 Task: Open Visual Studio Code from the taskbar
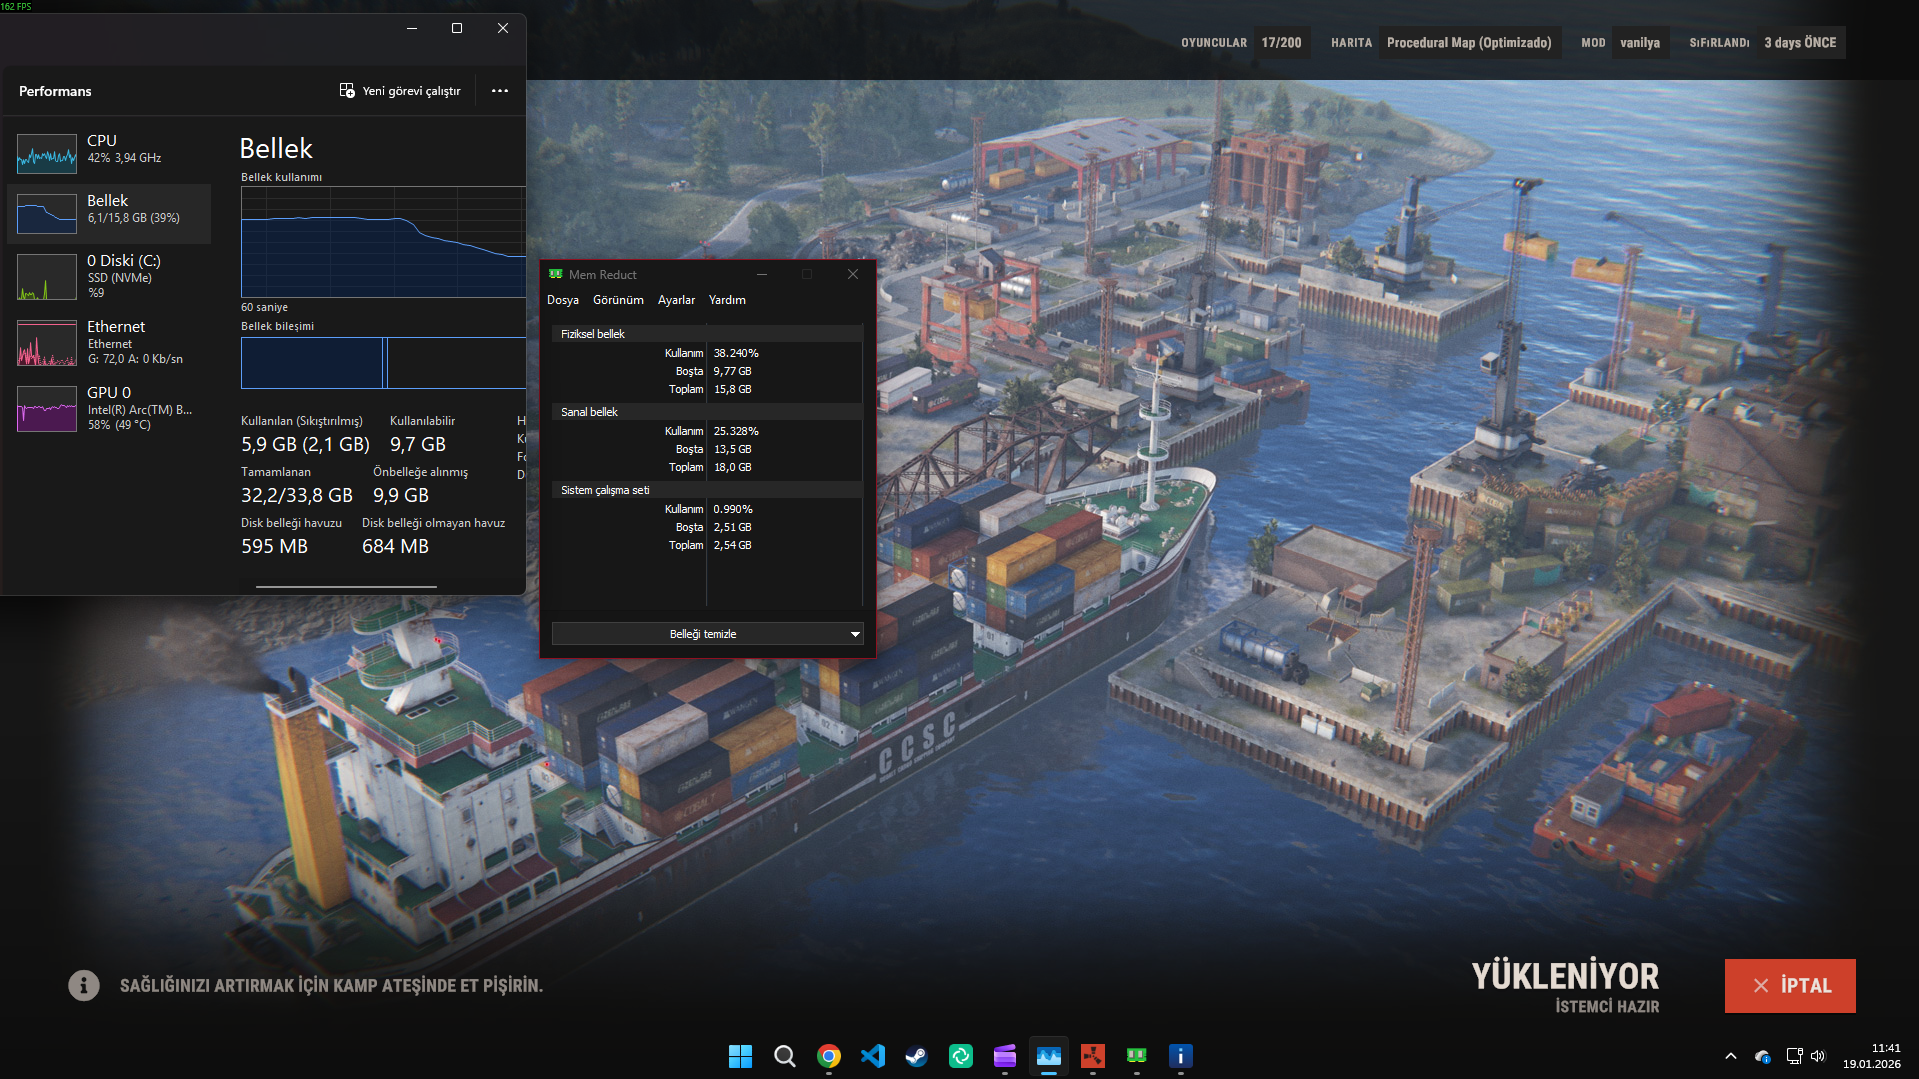(x=873, y=1056)
